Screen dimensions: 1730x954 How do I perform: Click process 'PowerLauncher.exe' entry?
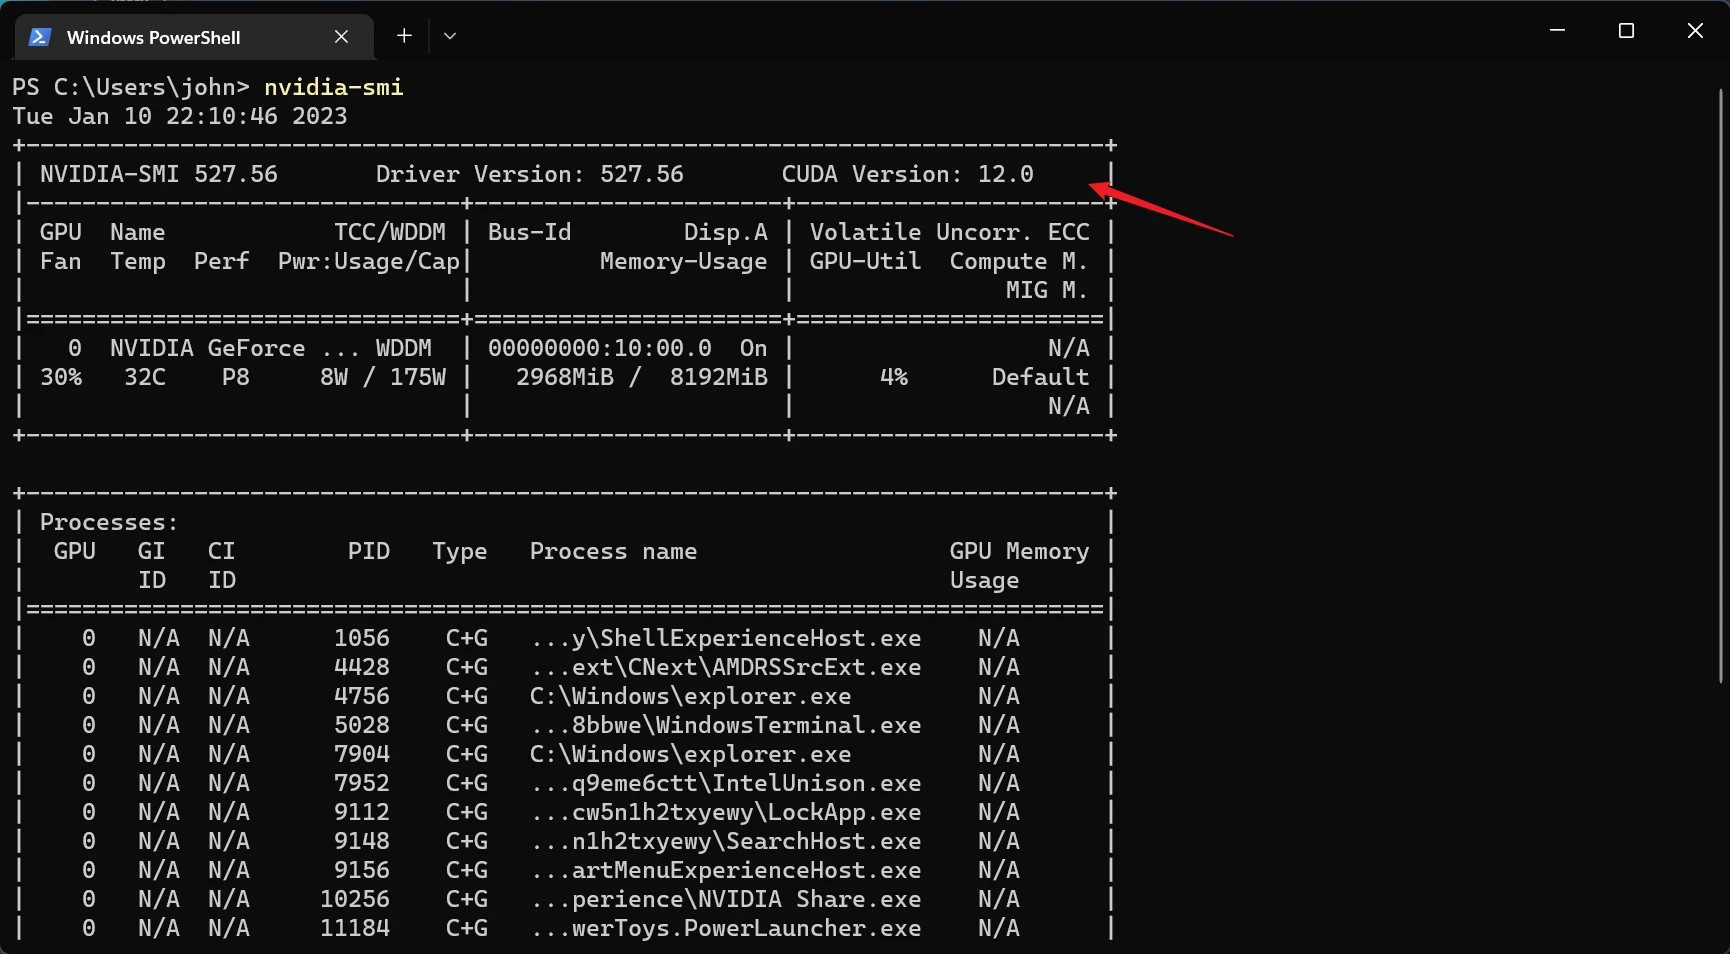[726, 928]
